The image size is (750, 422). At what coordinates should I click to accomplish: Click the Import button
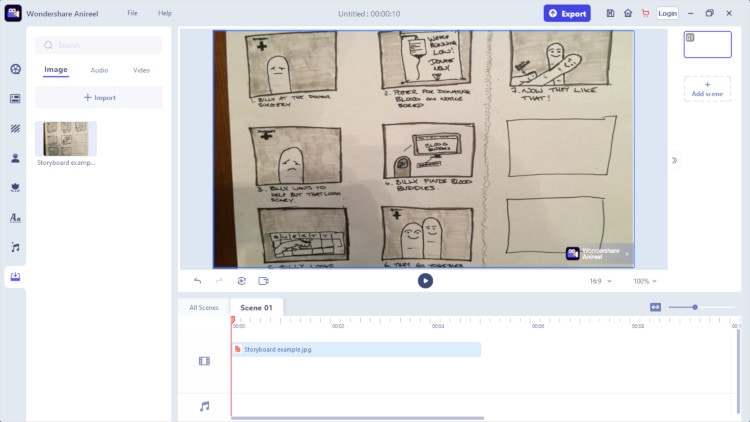[99, 98]
